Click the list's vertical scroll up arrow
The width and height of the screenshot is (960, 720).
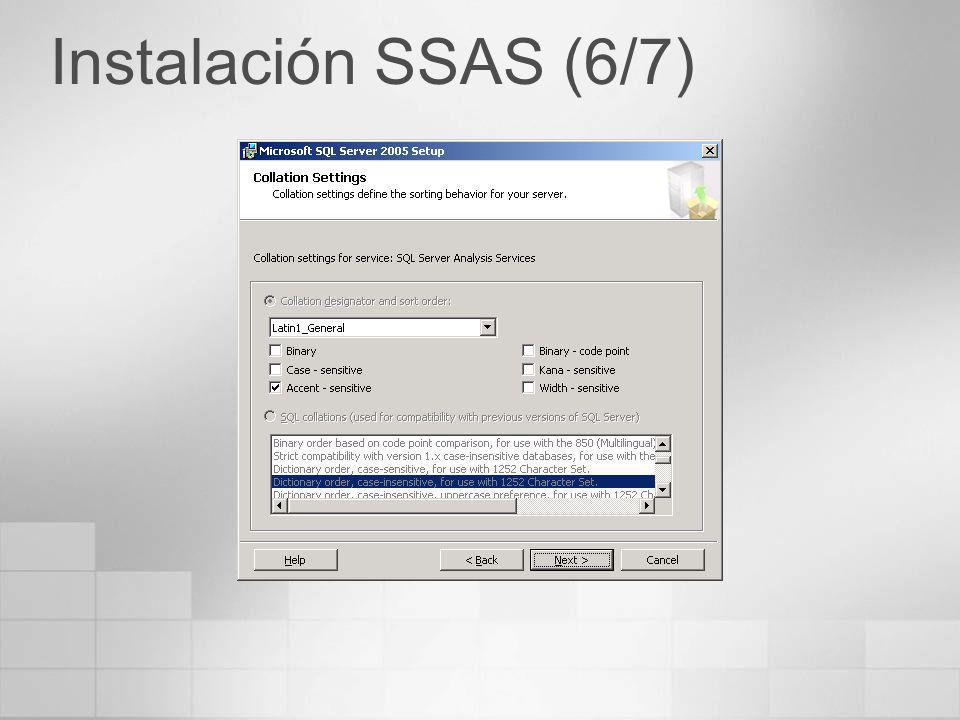(x=663, y=443)
